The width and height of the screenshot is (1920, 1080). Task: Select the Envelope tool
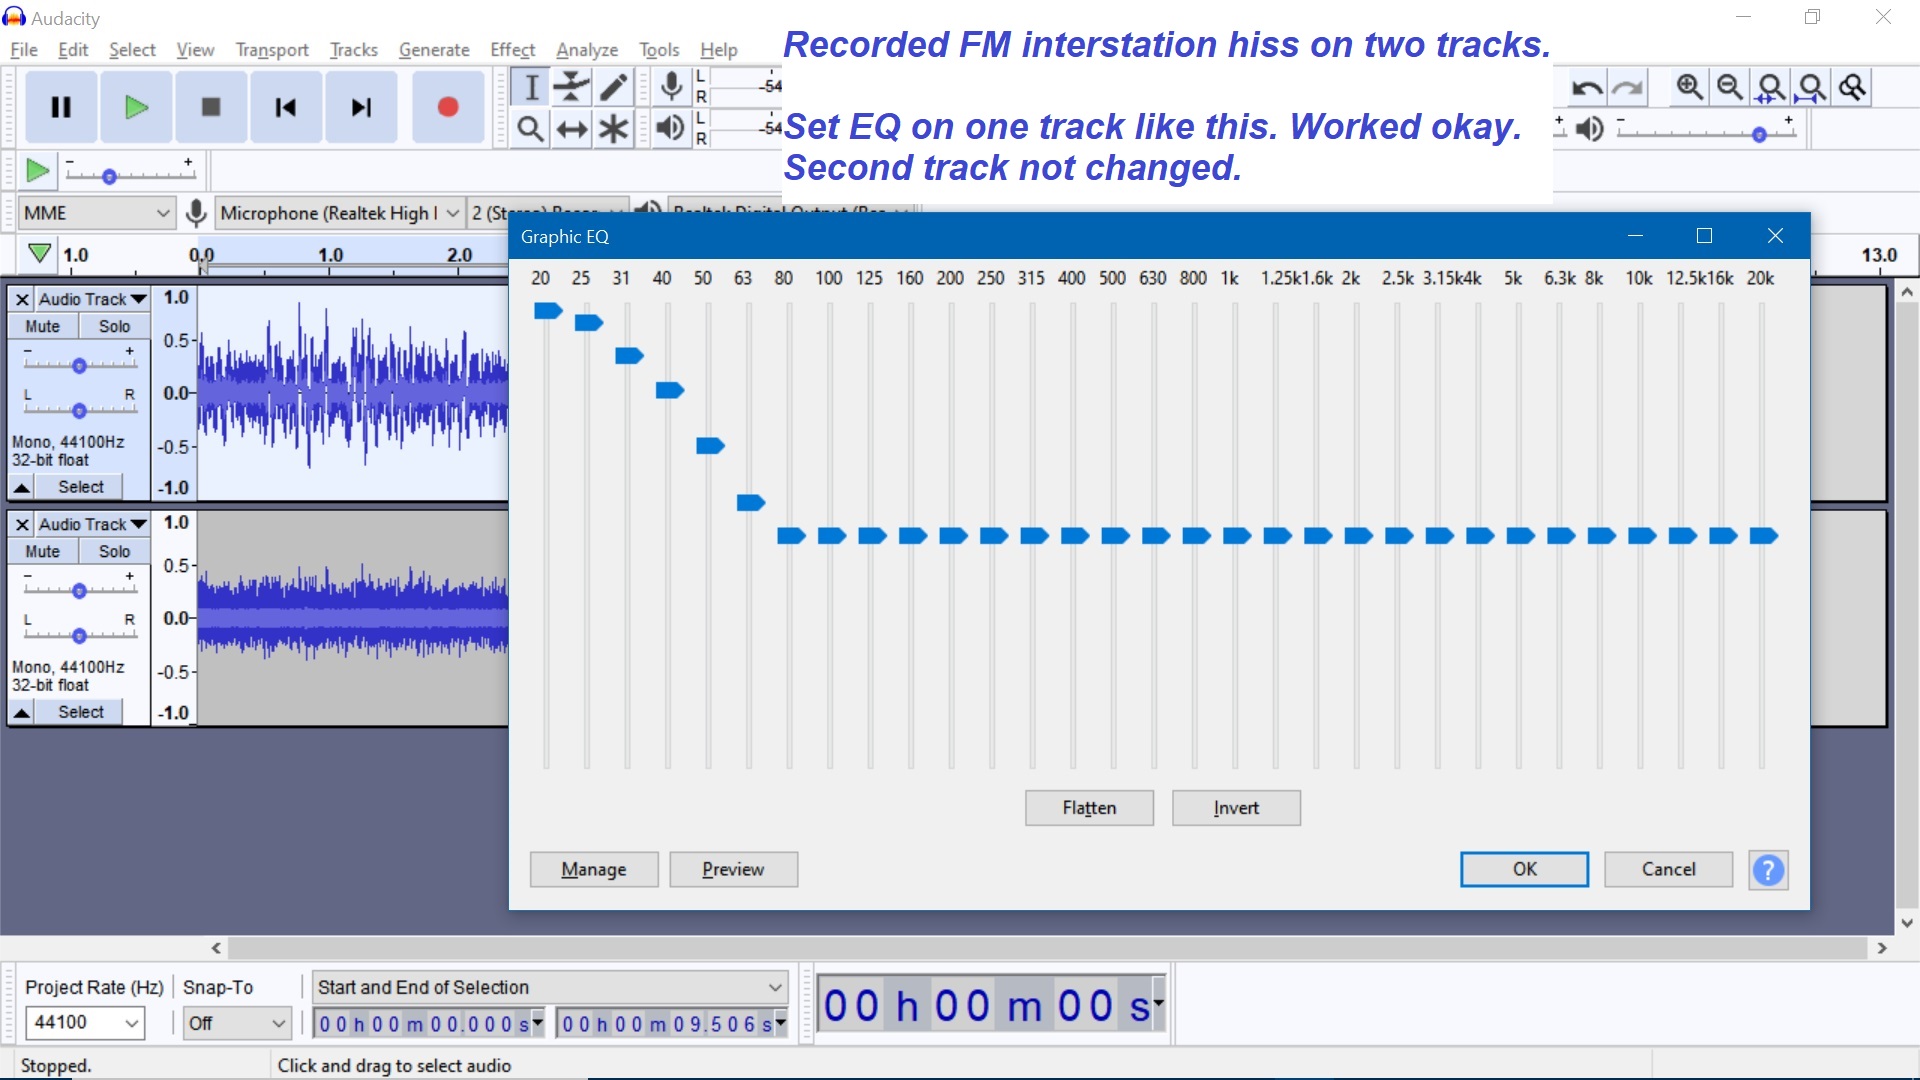[572, 87]
